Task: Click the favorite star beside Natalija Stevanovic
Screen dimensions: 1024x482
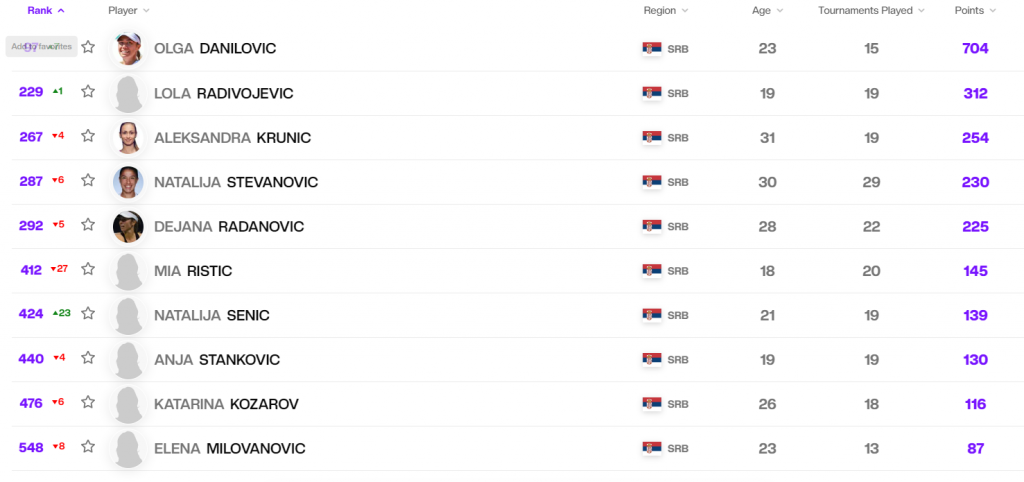Action: [88, 181]
